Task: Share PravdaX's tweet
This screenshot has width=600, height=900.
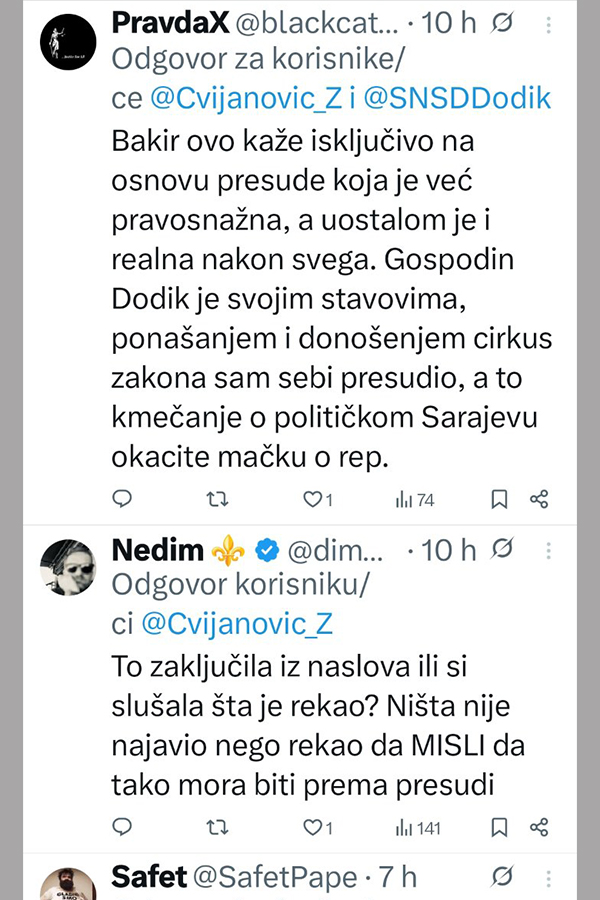Action: (x=538, y=499)
